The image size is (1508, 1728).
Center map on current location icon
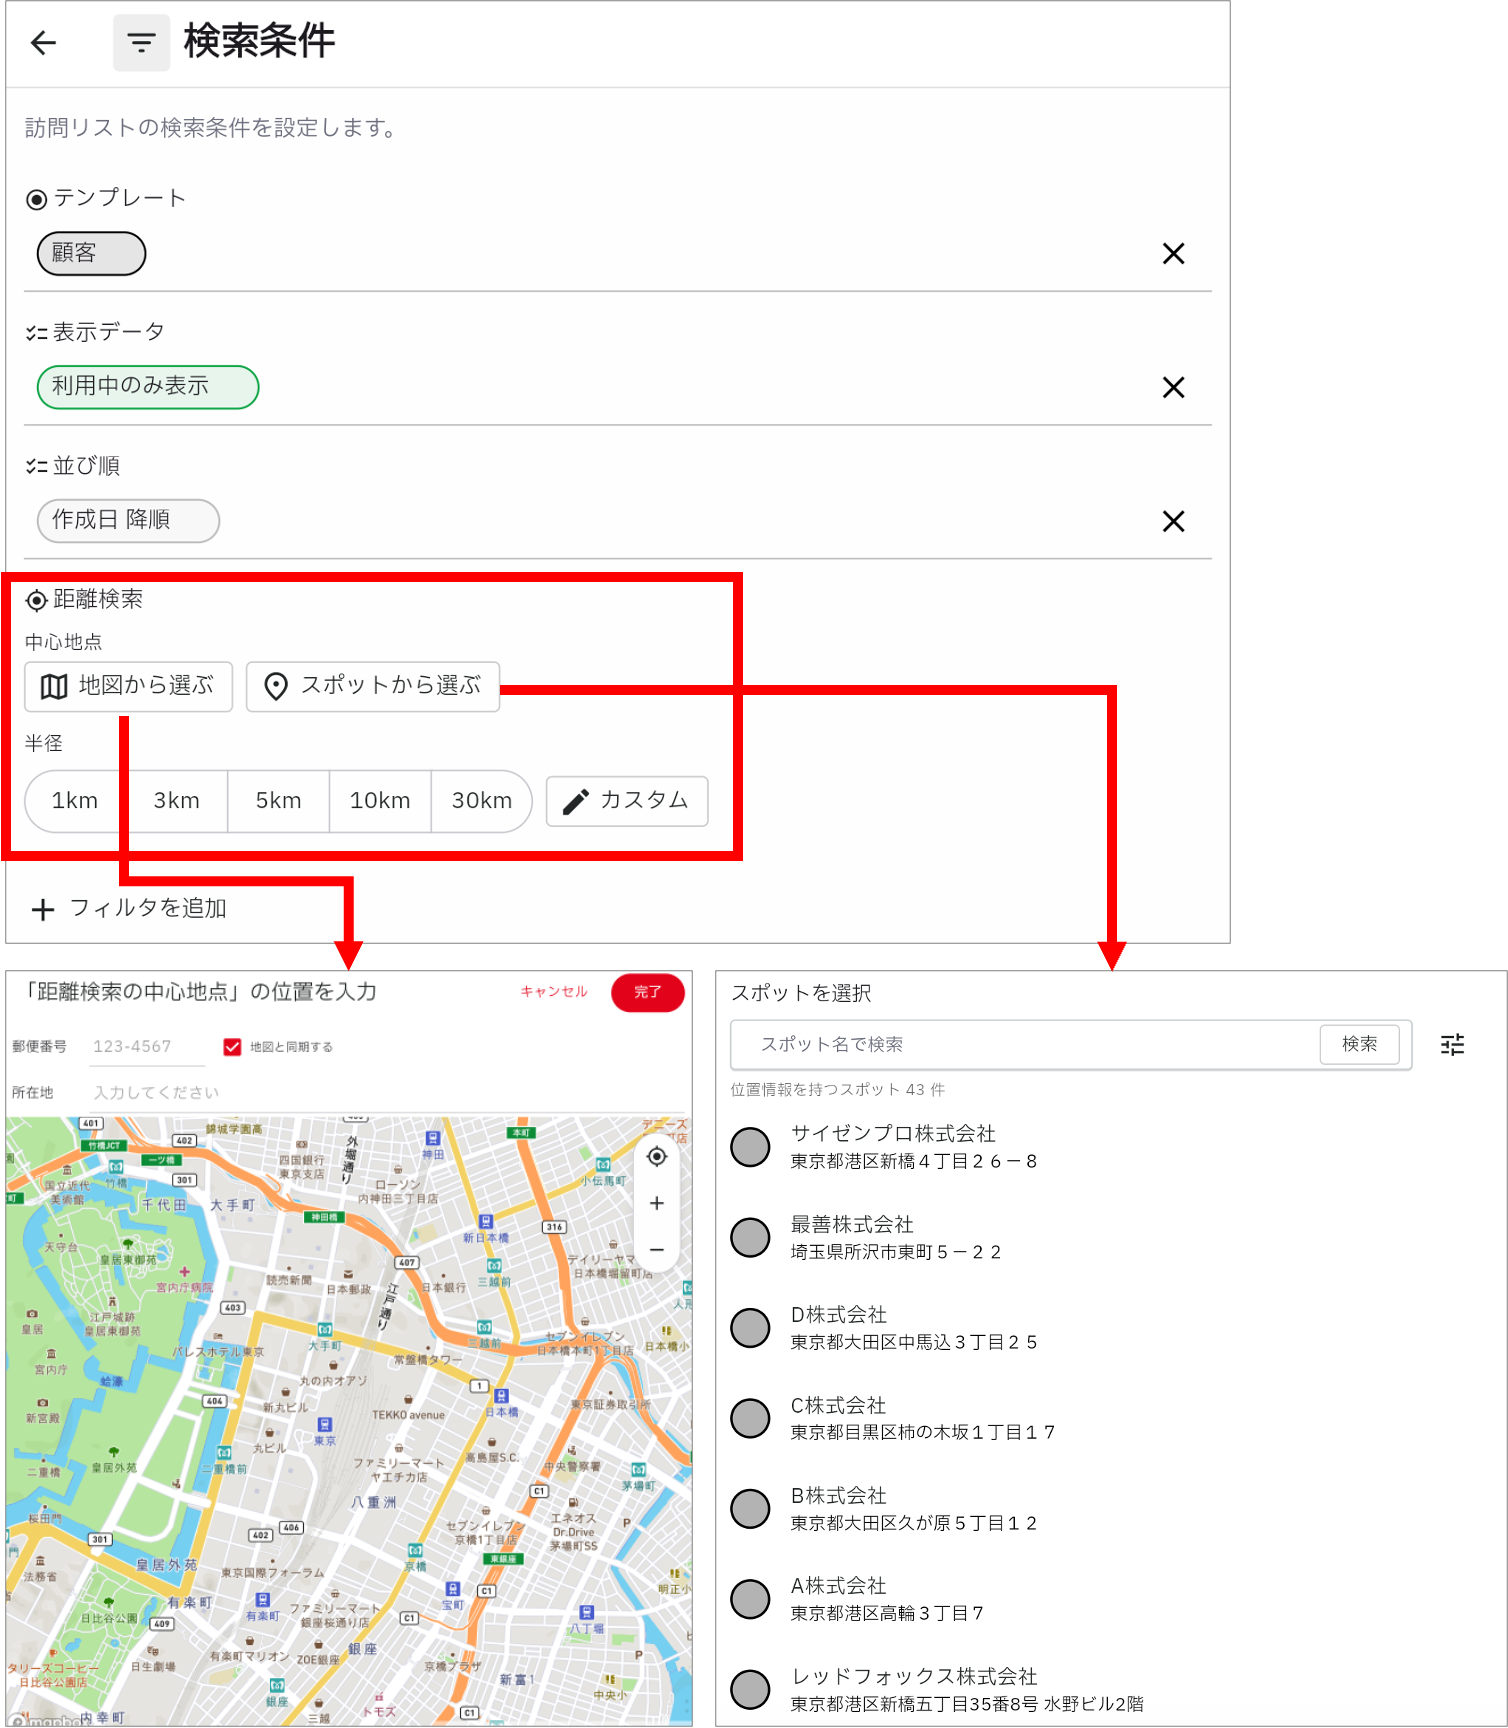click(657, 1157)
